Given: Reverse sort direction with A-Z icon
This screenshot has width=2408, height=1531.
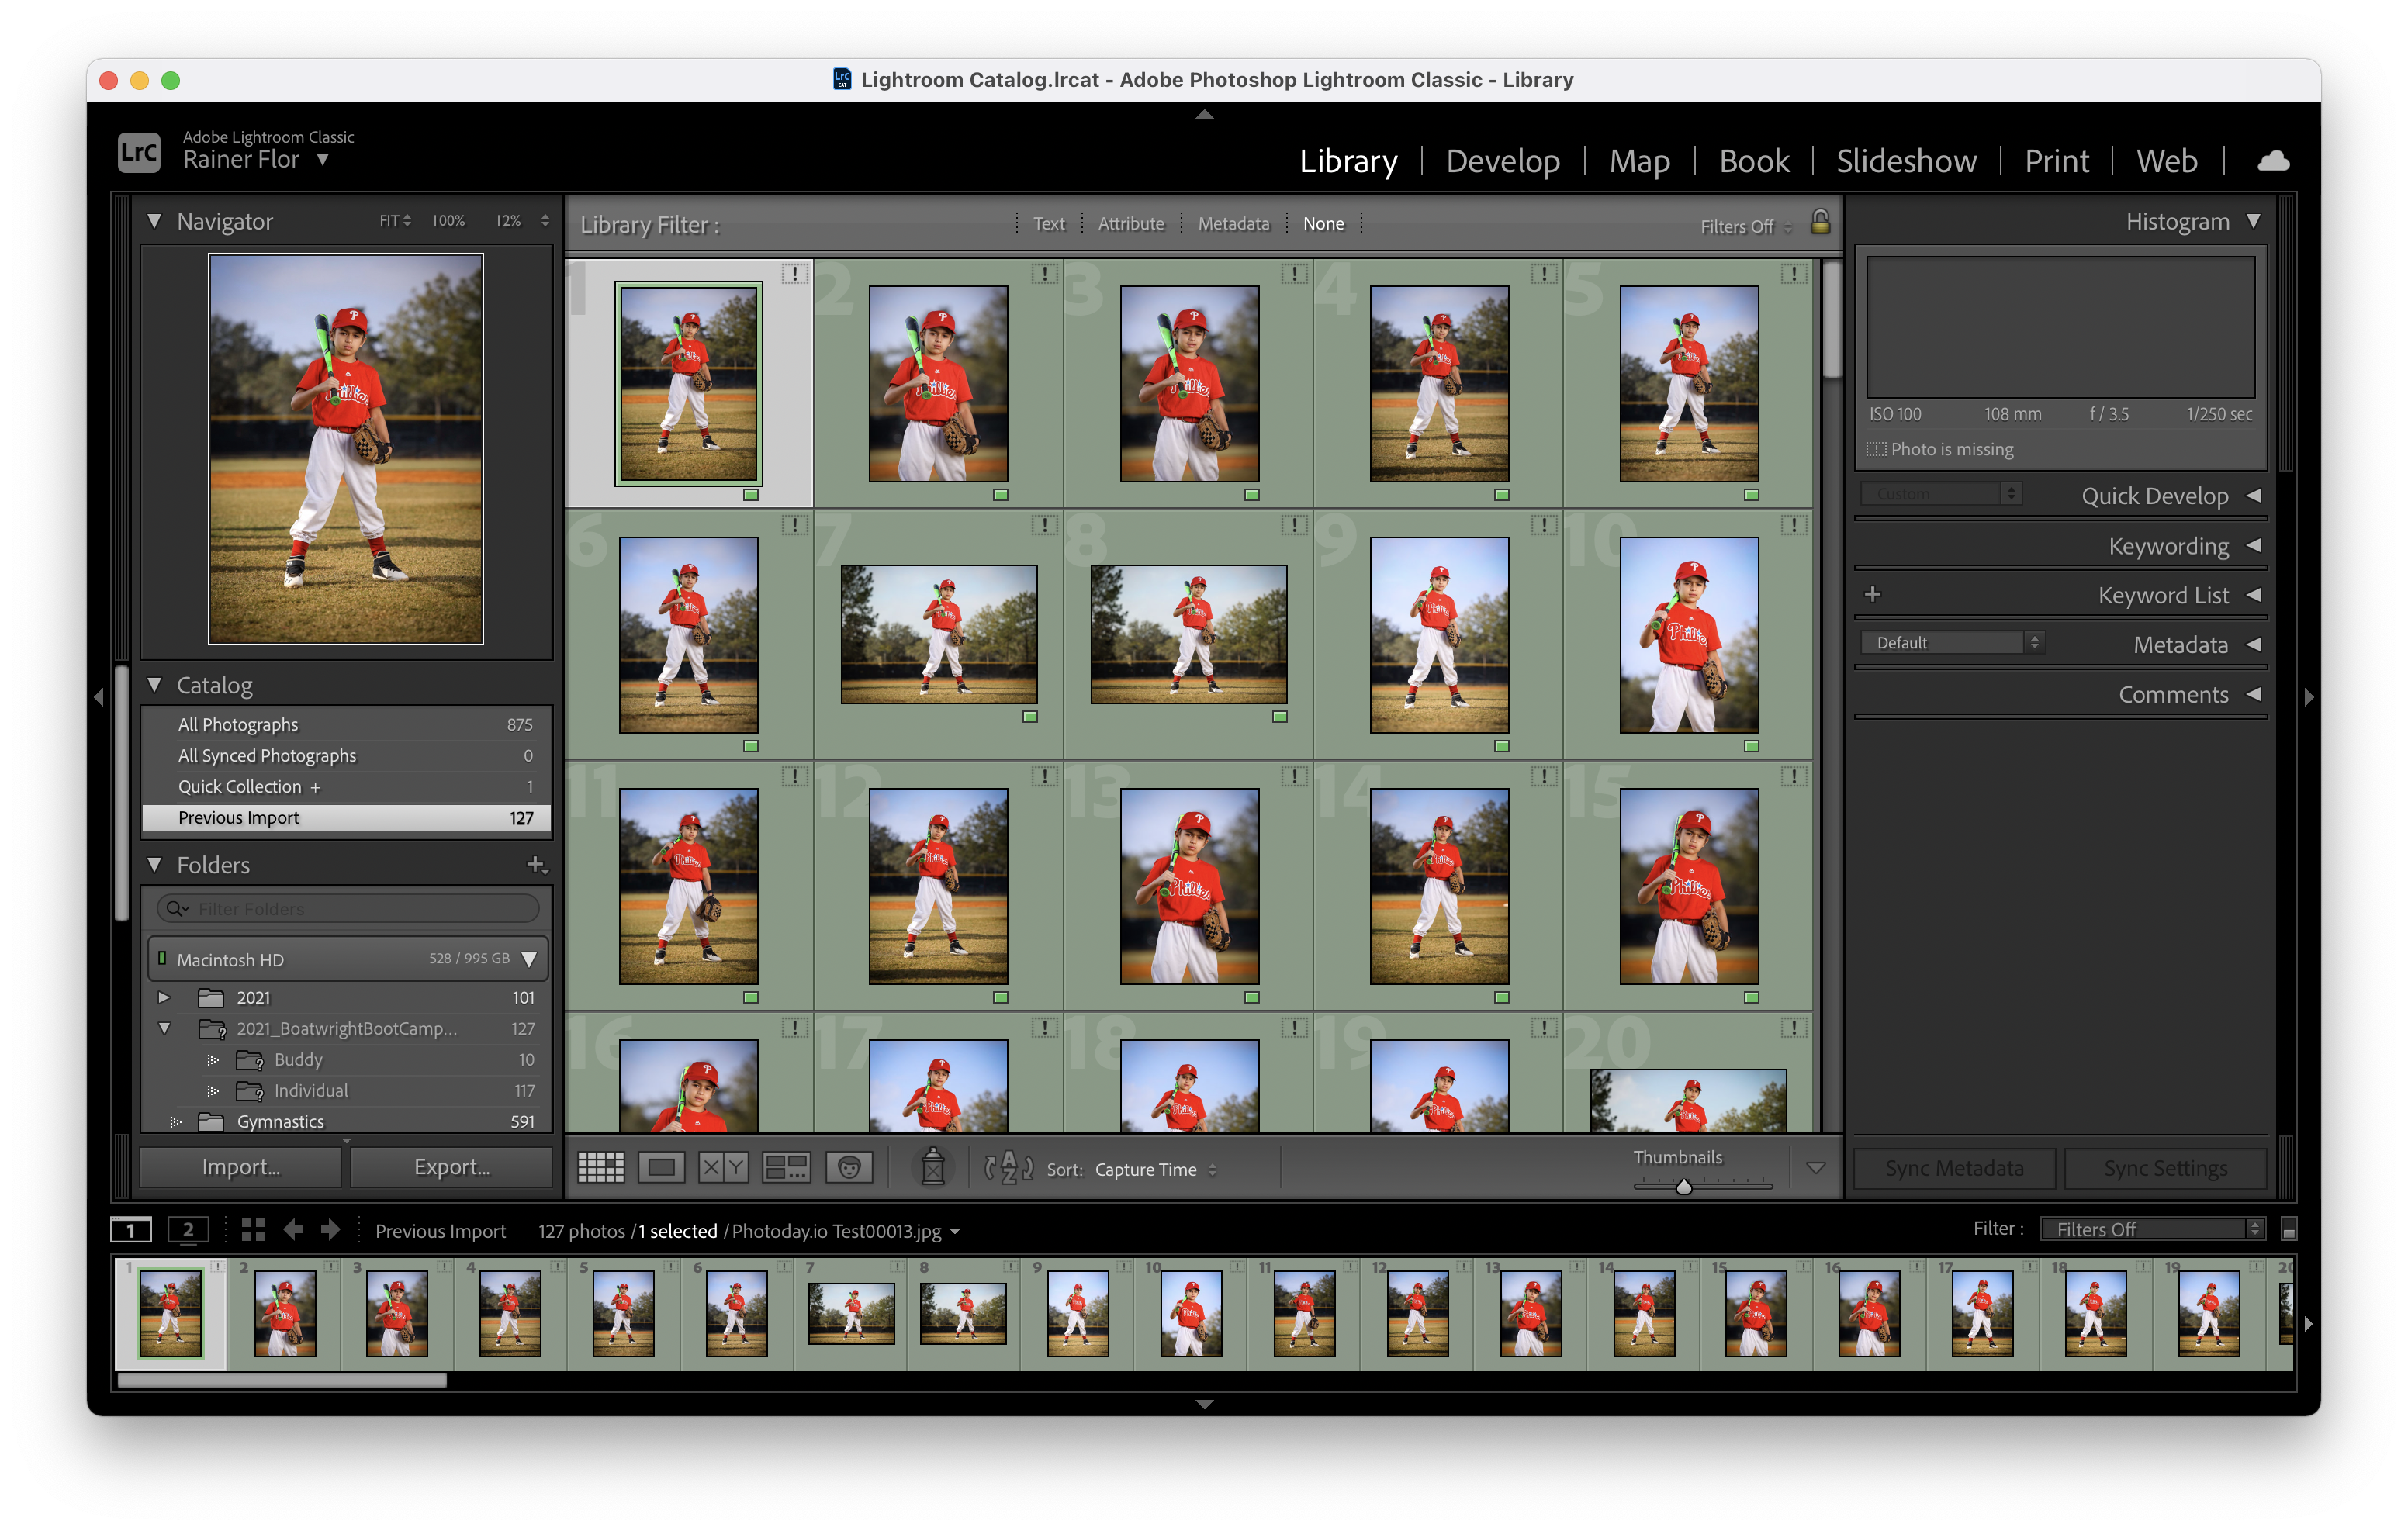Looking at the screenshot, I should coord(1008,1167).
